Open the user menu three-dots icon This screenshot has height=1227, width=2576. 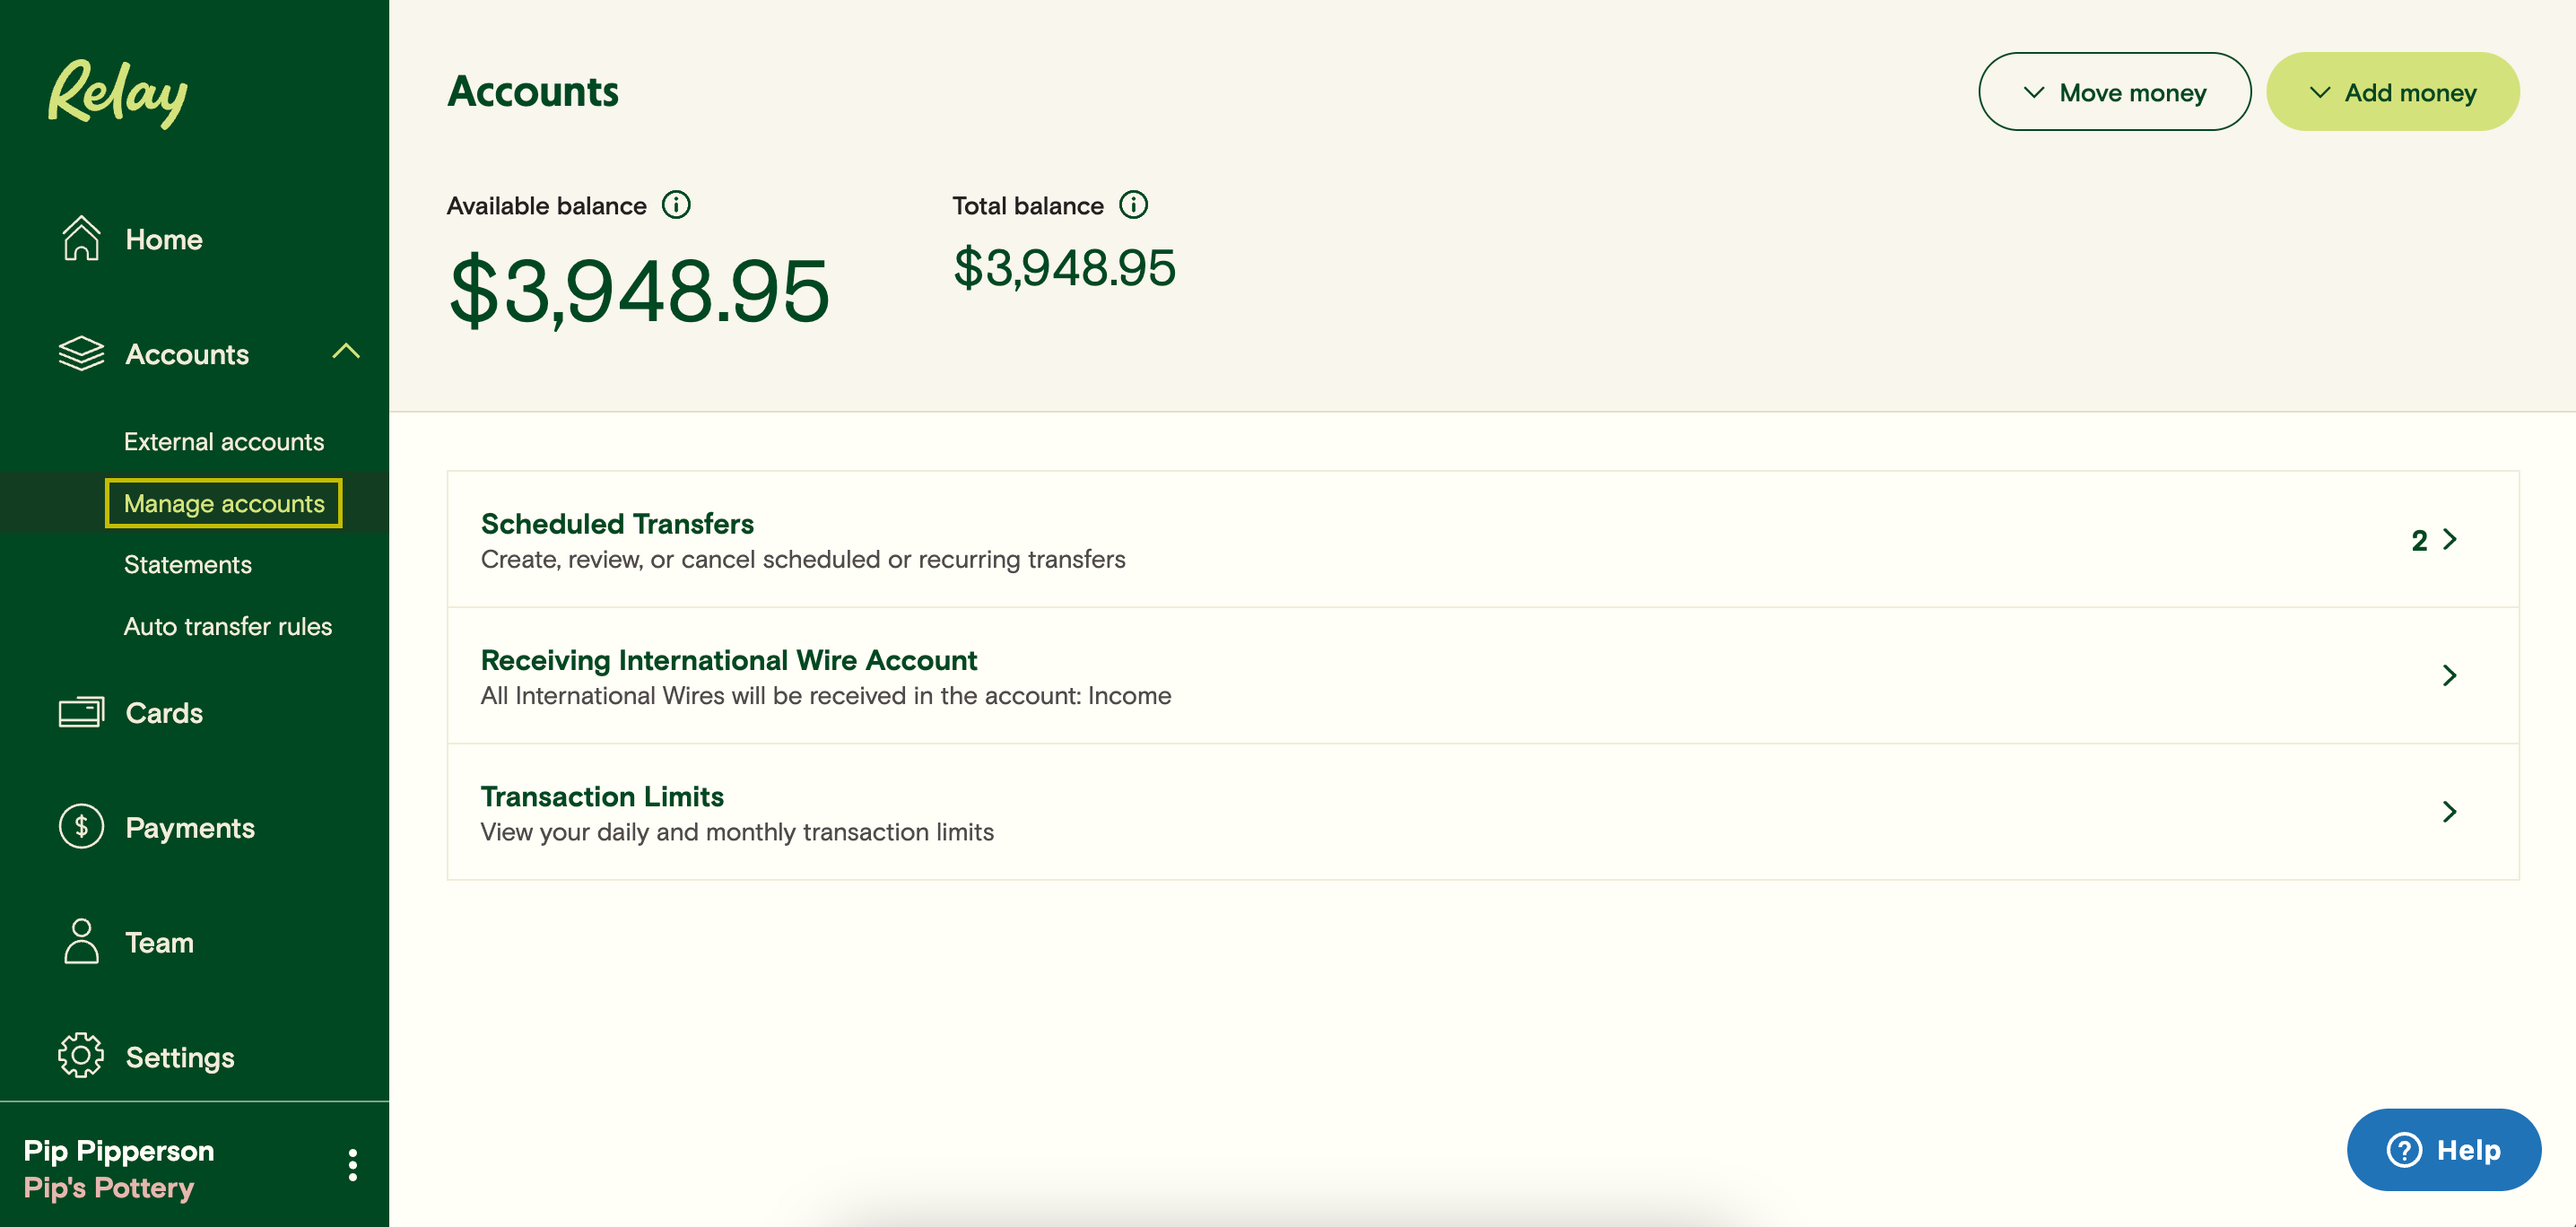click(352, 1165)
